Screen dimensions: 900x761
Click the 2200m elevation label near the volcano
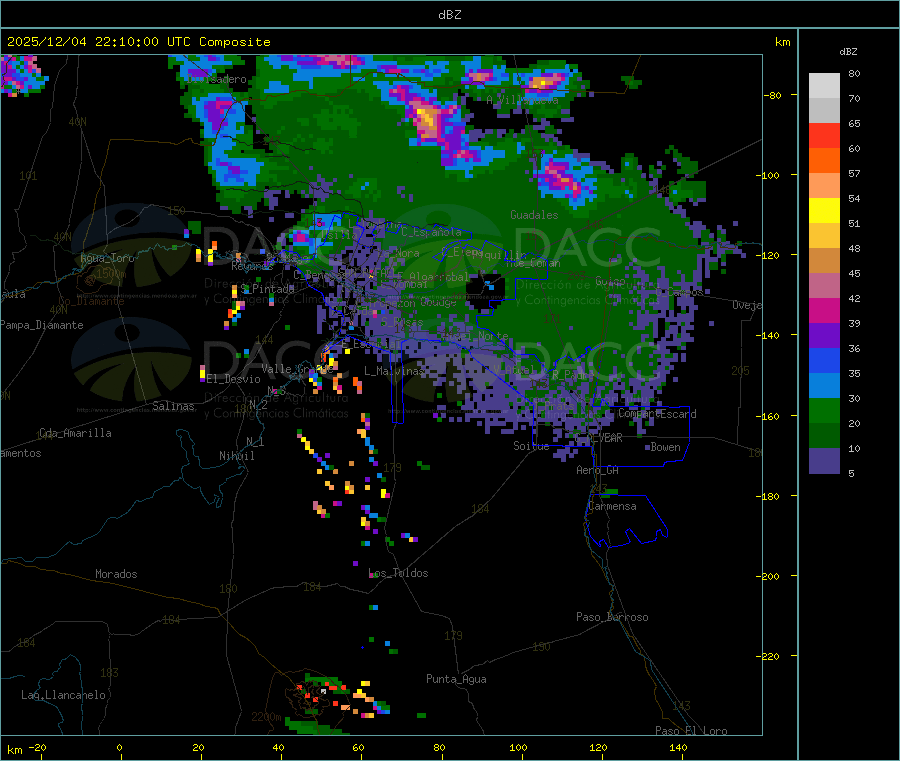pos(266,717)
